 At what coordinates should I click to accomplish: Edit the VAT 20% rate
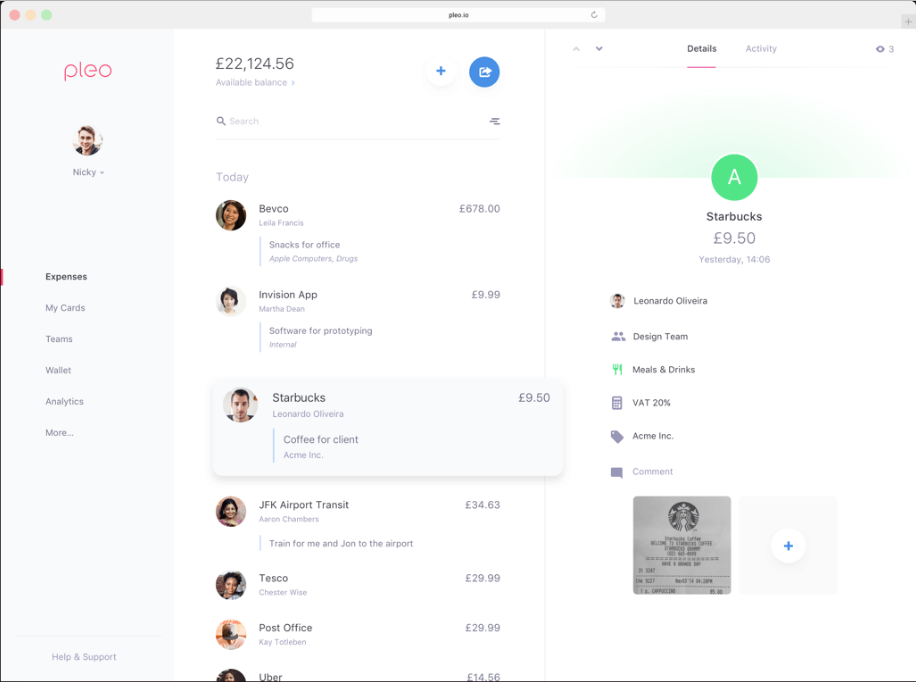pos(651,403)
